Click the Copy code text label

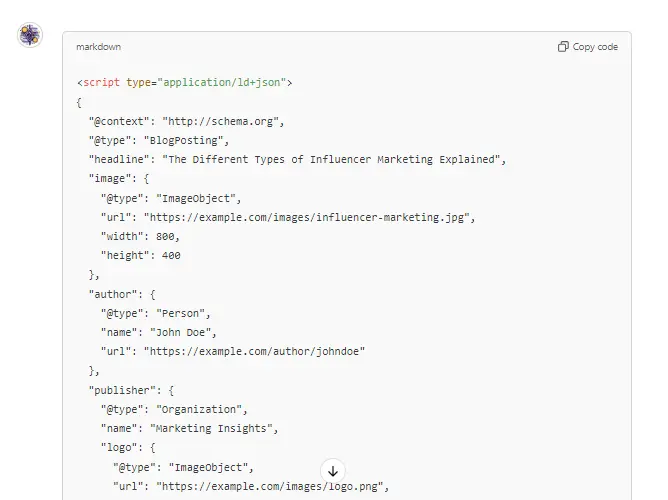595,47
